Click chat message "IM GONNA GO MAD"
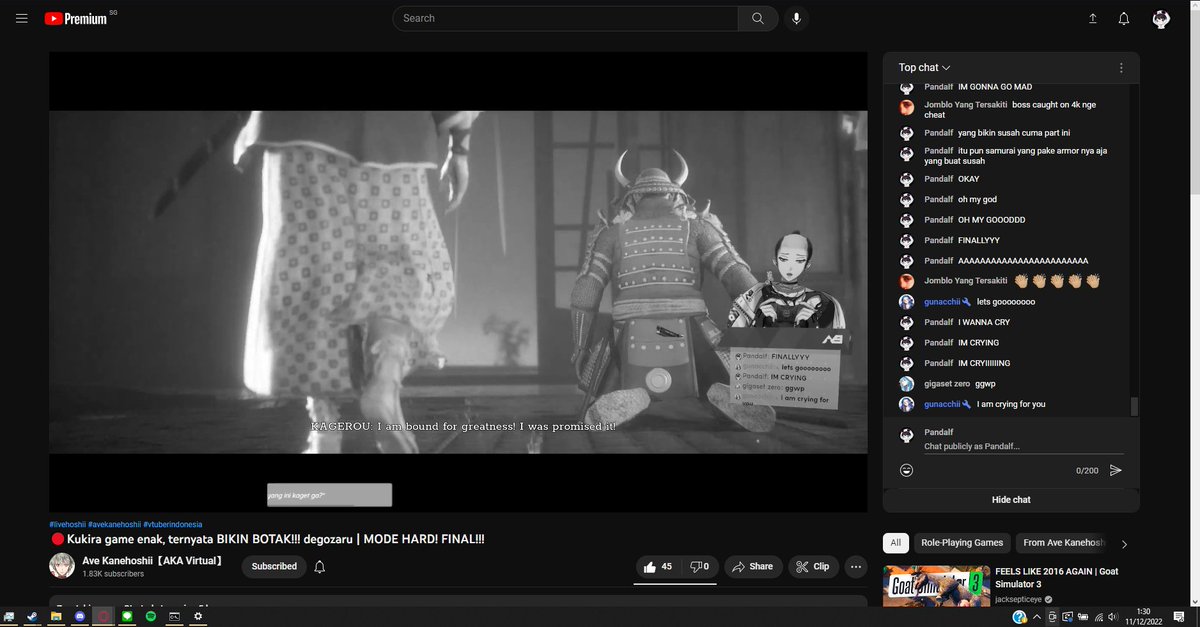Viewport: 1200px width, 627px height. pyautogui.click(x=995, y=87)
